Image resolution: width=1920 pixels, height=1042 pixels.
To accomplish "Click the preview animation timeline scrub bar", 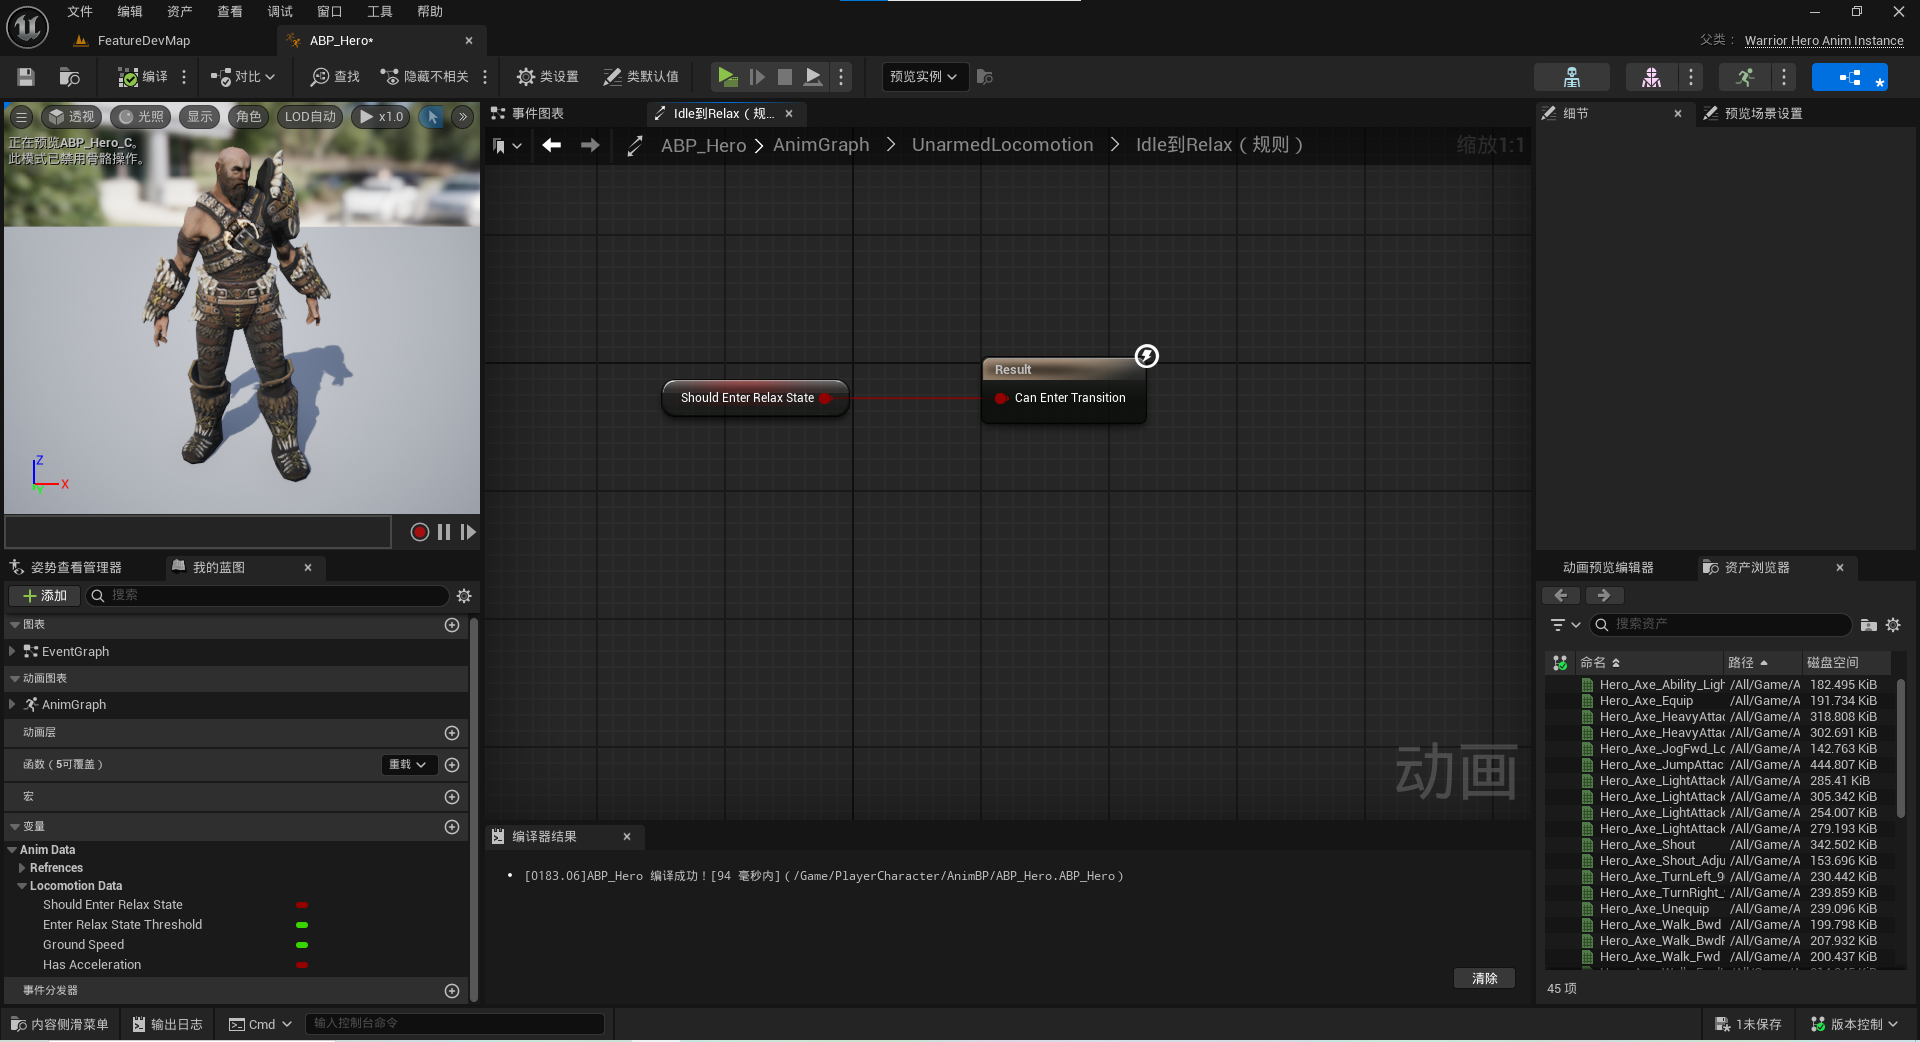I will point(198,532).
